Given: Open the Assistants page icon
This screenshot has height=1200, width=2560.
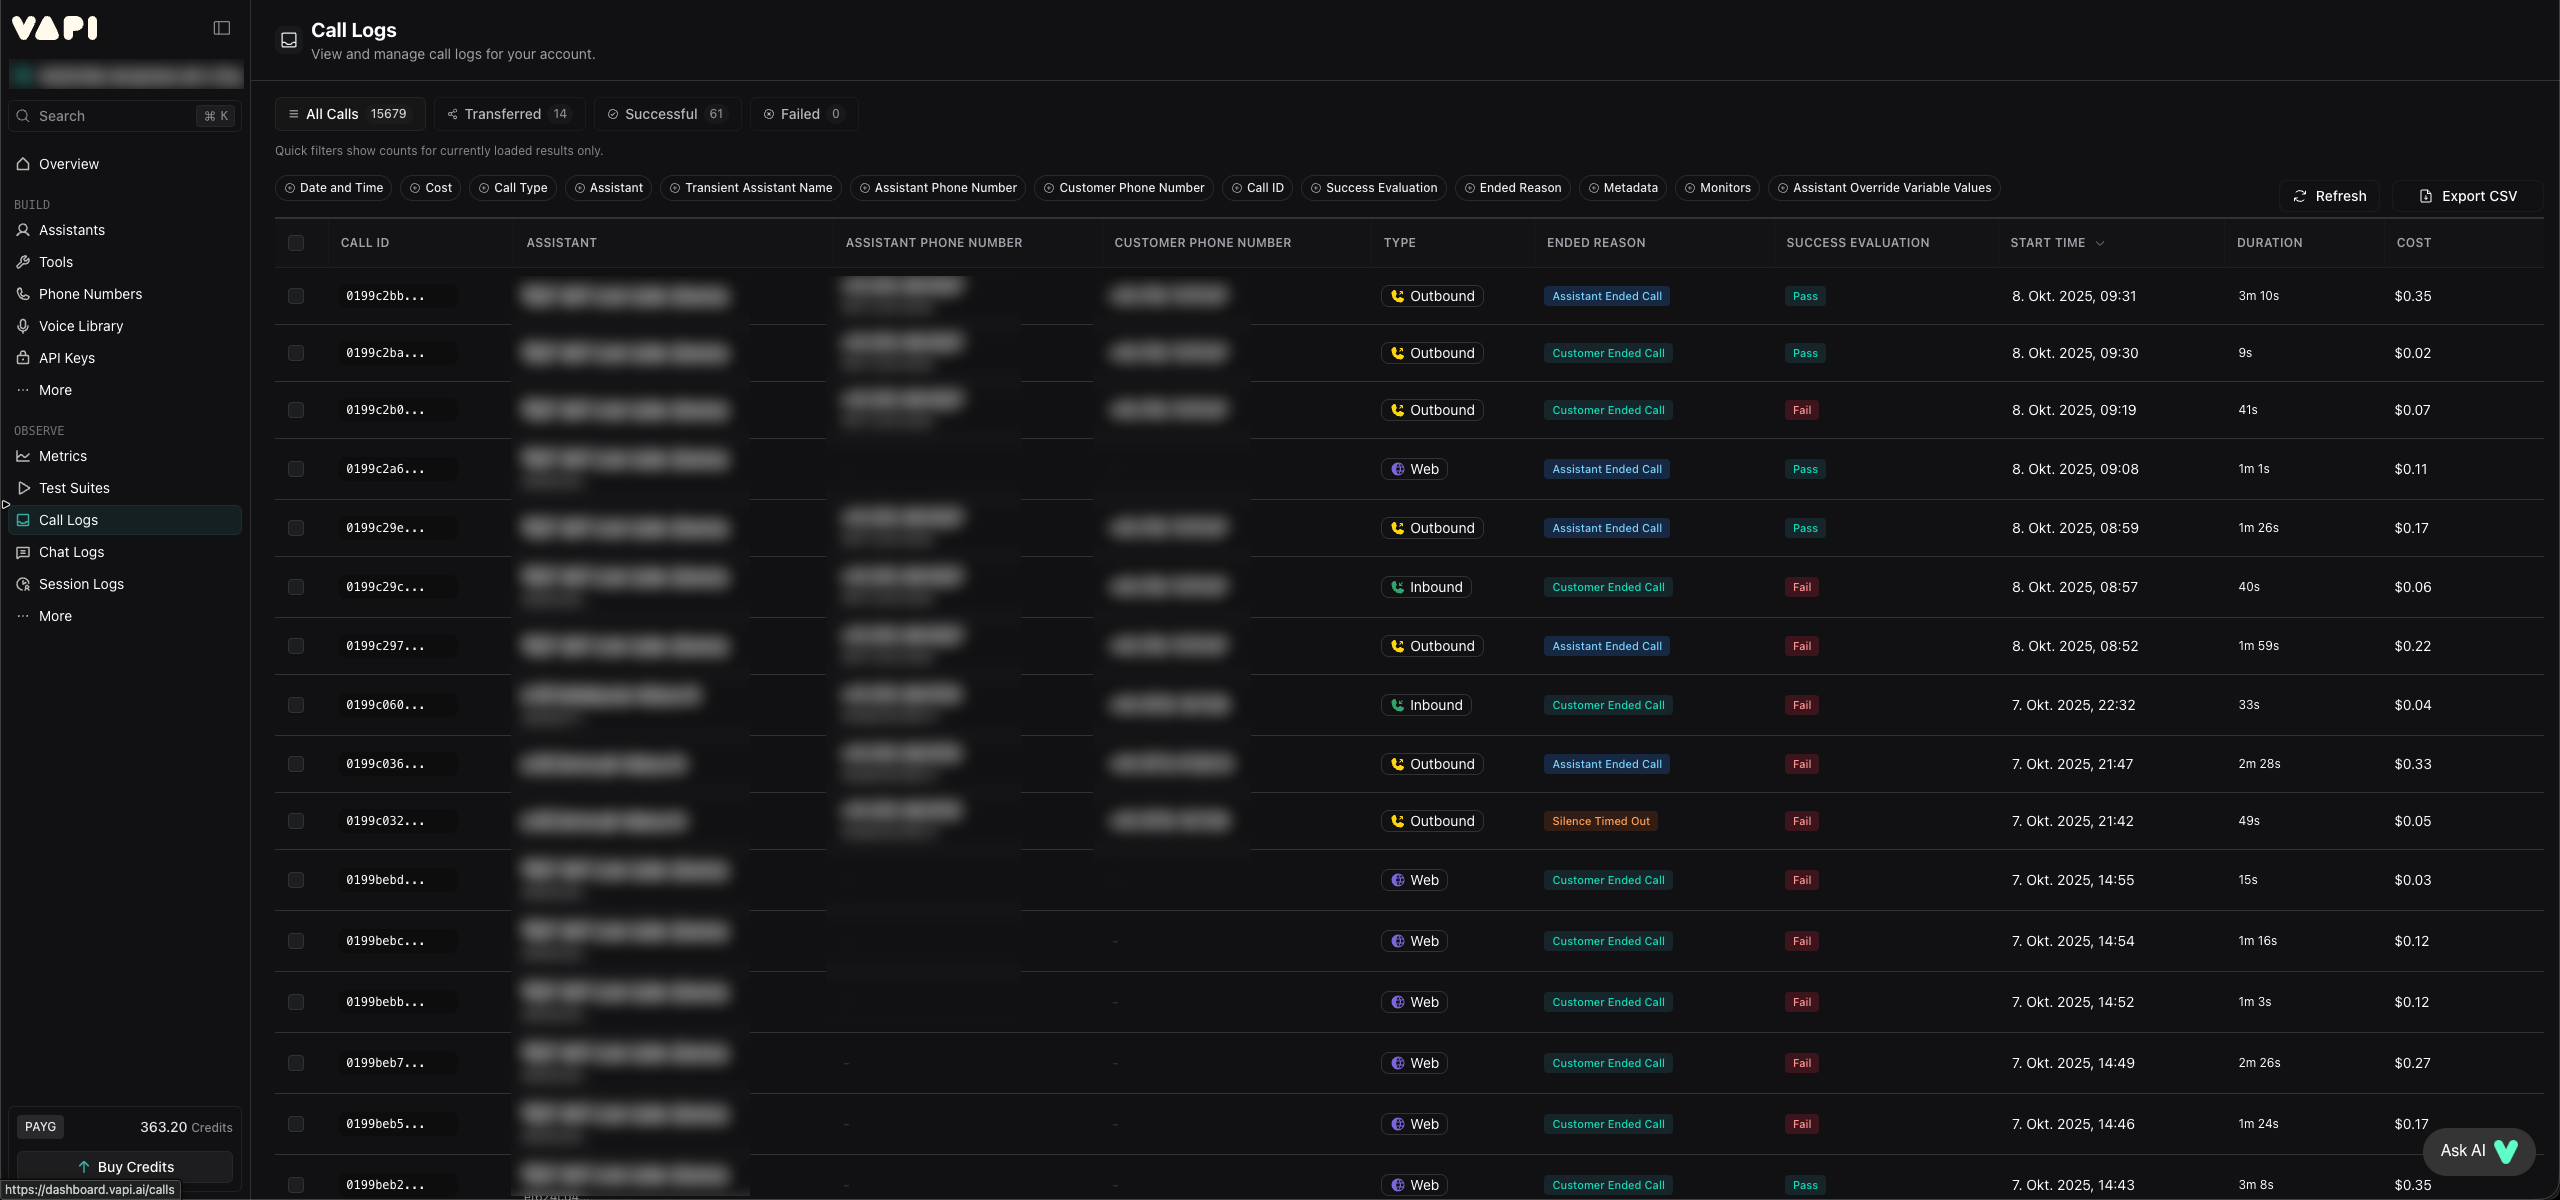Looking at the screenshot, I should pyautogui.click(x=23, y=230).
